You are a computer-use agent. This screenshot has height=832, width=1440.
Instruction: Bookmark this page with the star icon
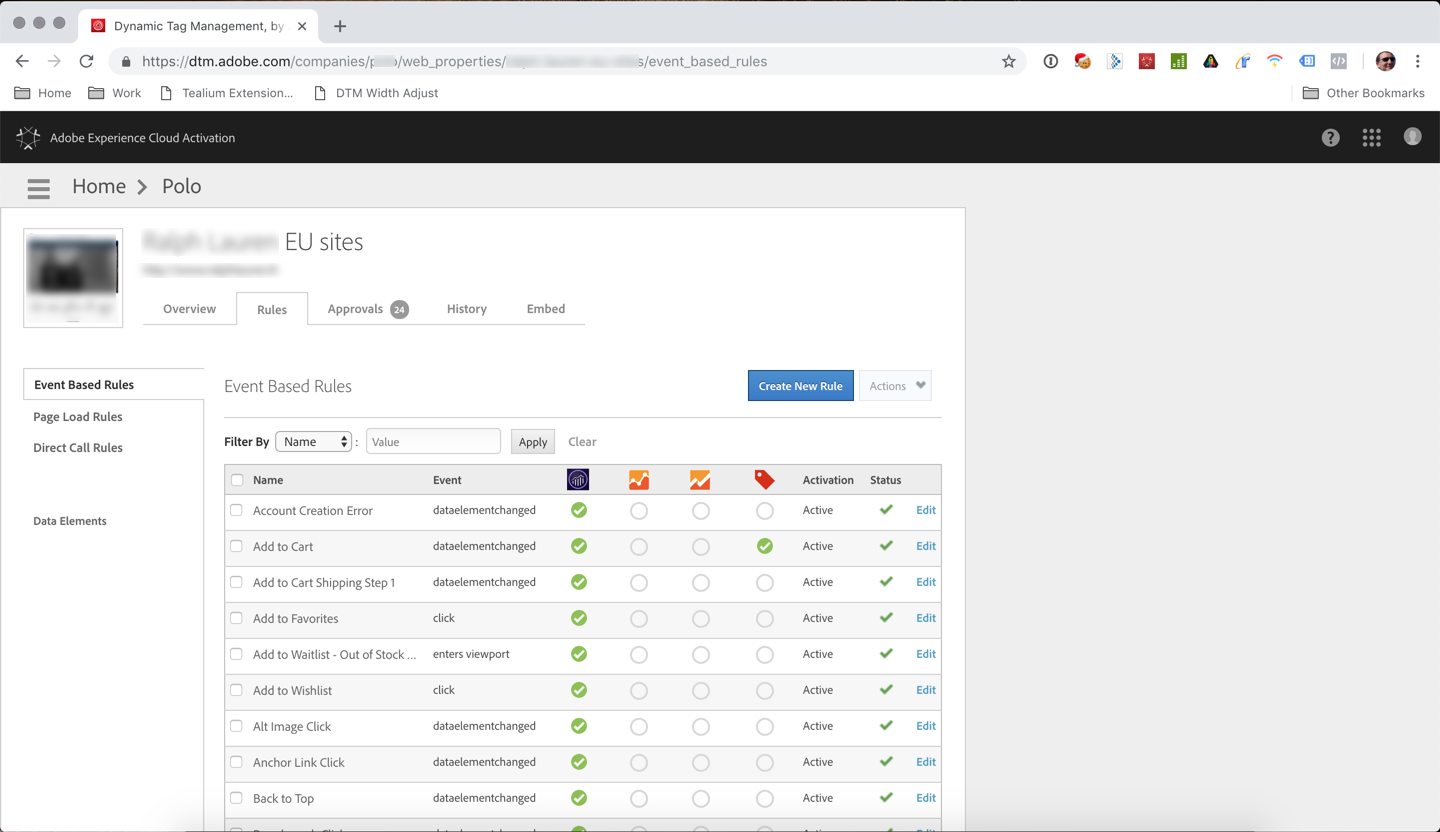[x=1008, y=61]
